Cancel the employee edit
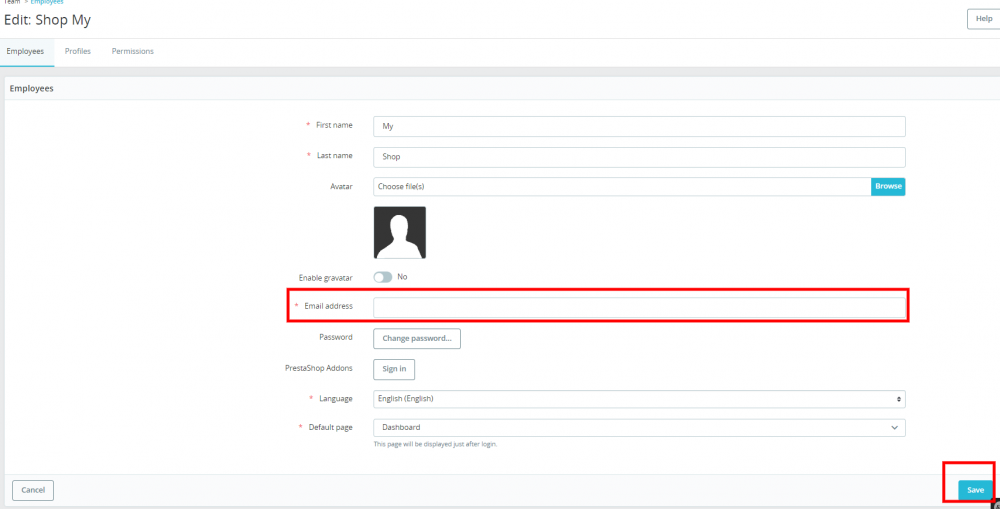This screenshot has width=1000, height=509. (33, 491)
